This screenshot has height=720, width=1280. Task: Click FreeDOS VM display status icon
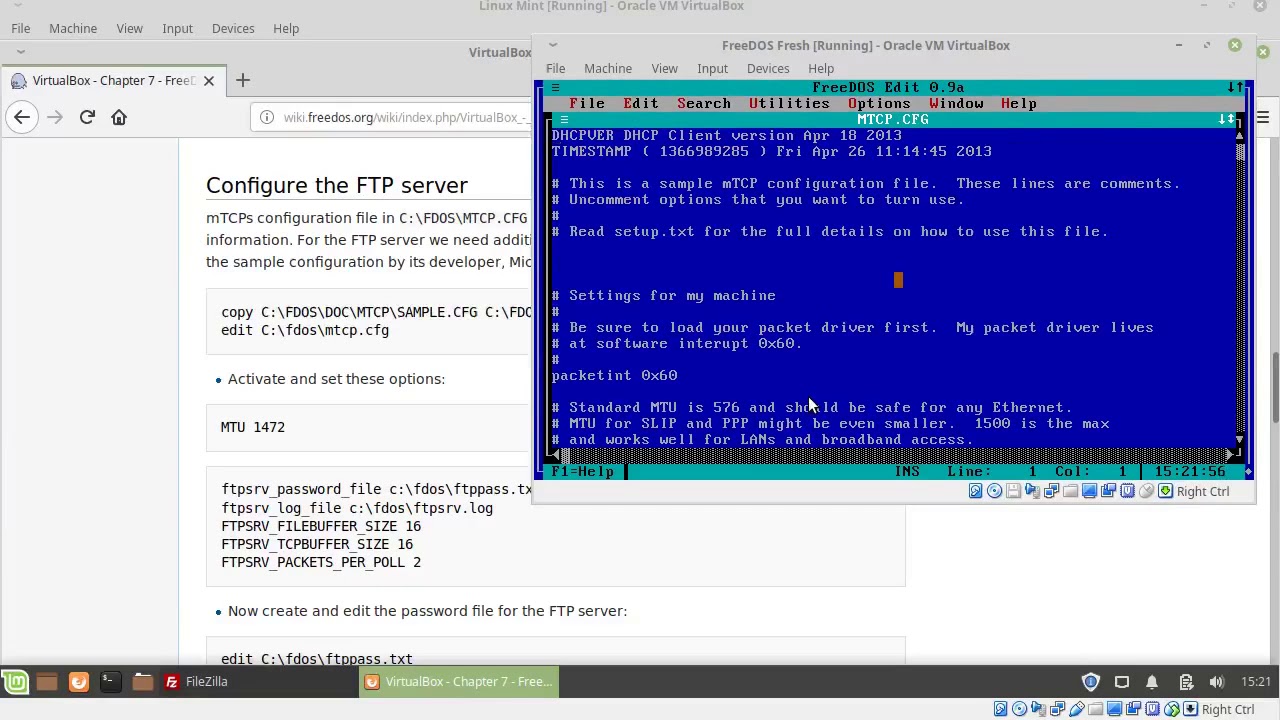coord(1089,491)
